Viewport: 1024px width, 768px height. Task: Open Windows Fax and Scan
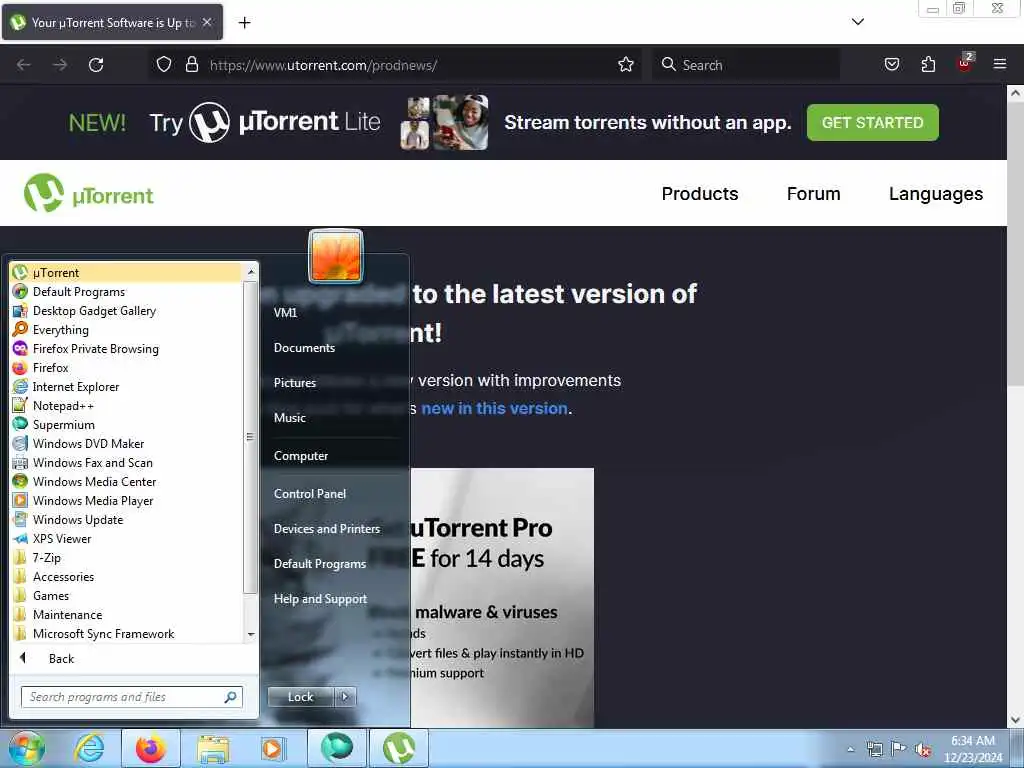127,462
